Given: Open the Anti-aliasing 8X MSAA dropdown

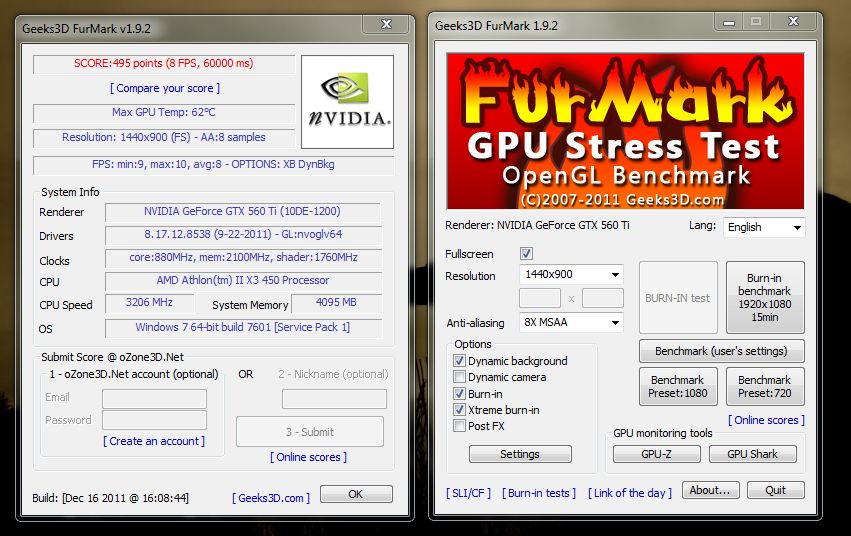Looking at the screenshot, I should click(x=571, y=322).
